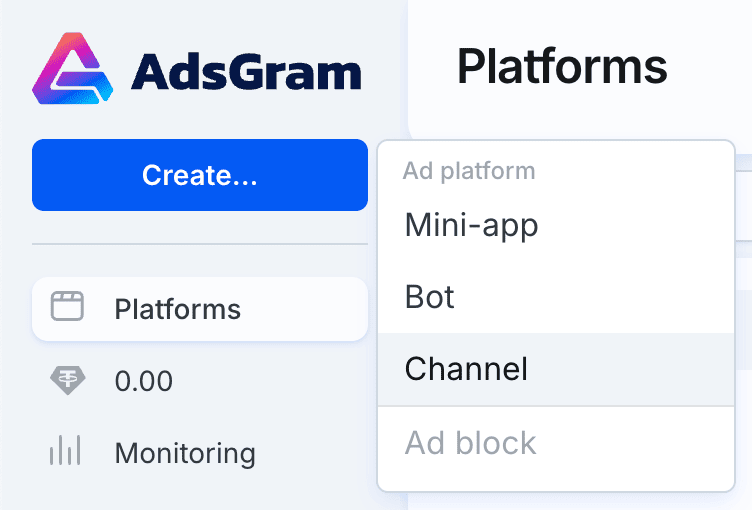752x510 pixels.
Task: Select the Channel menu option
Action: coord(556,369)
